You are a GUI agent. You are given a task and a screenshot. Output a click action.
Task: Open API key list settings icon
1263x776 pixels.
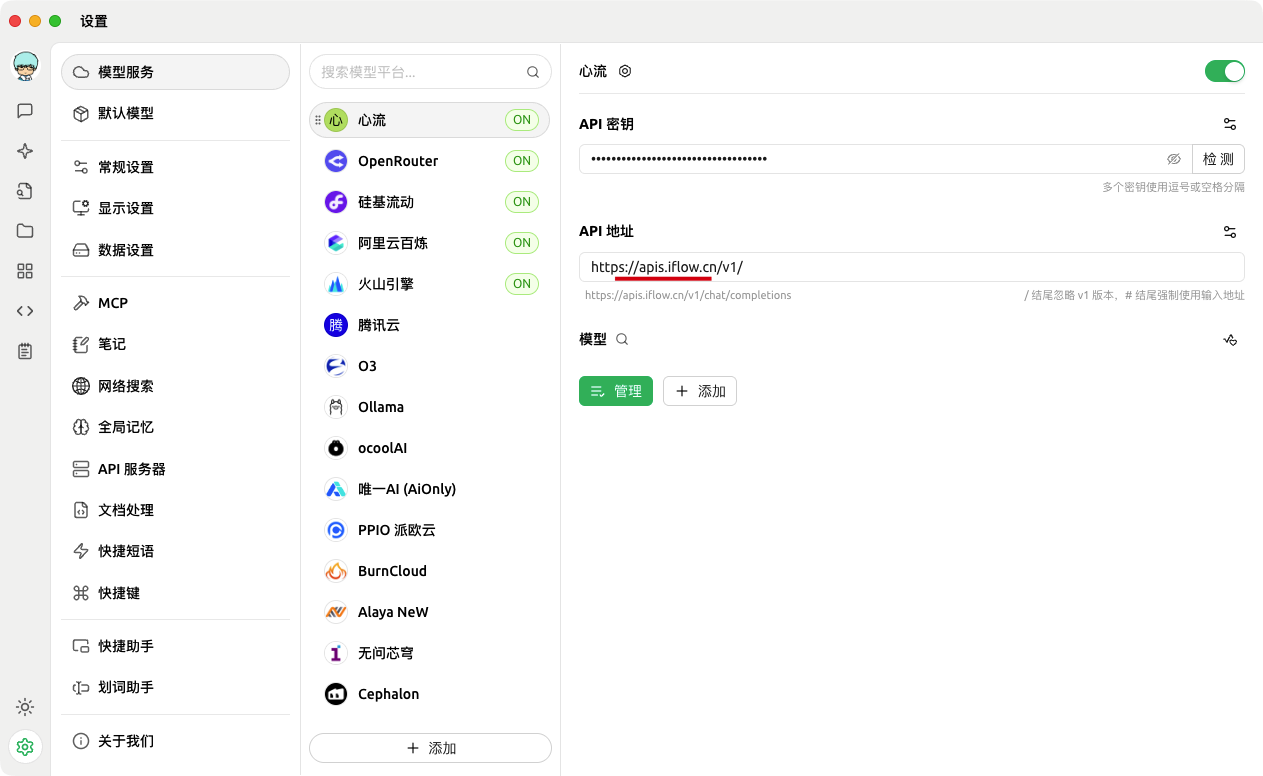click(x=1230, y=124)
